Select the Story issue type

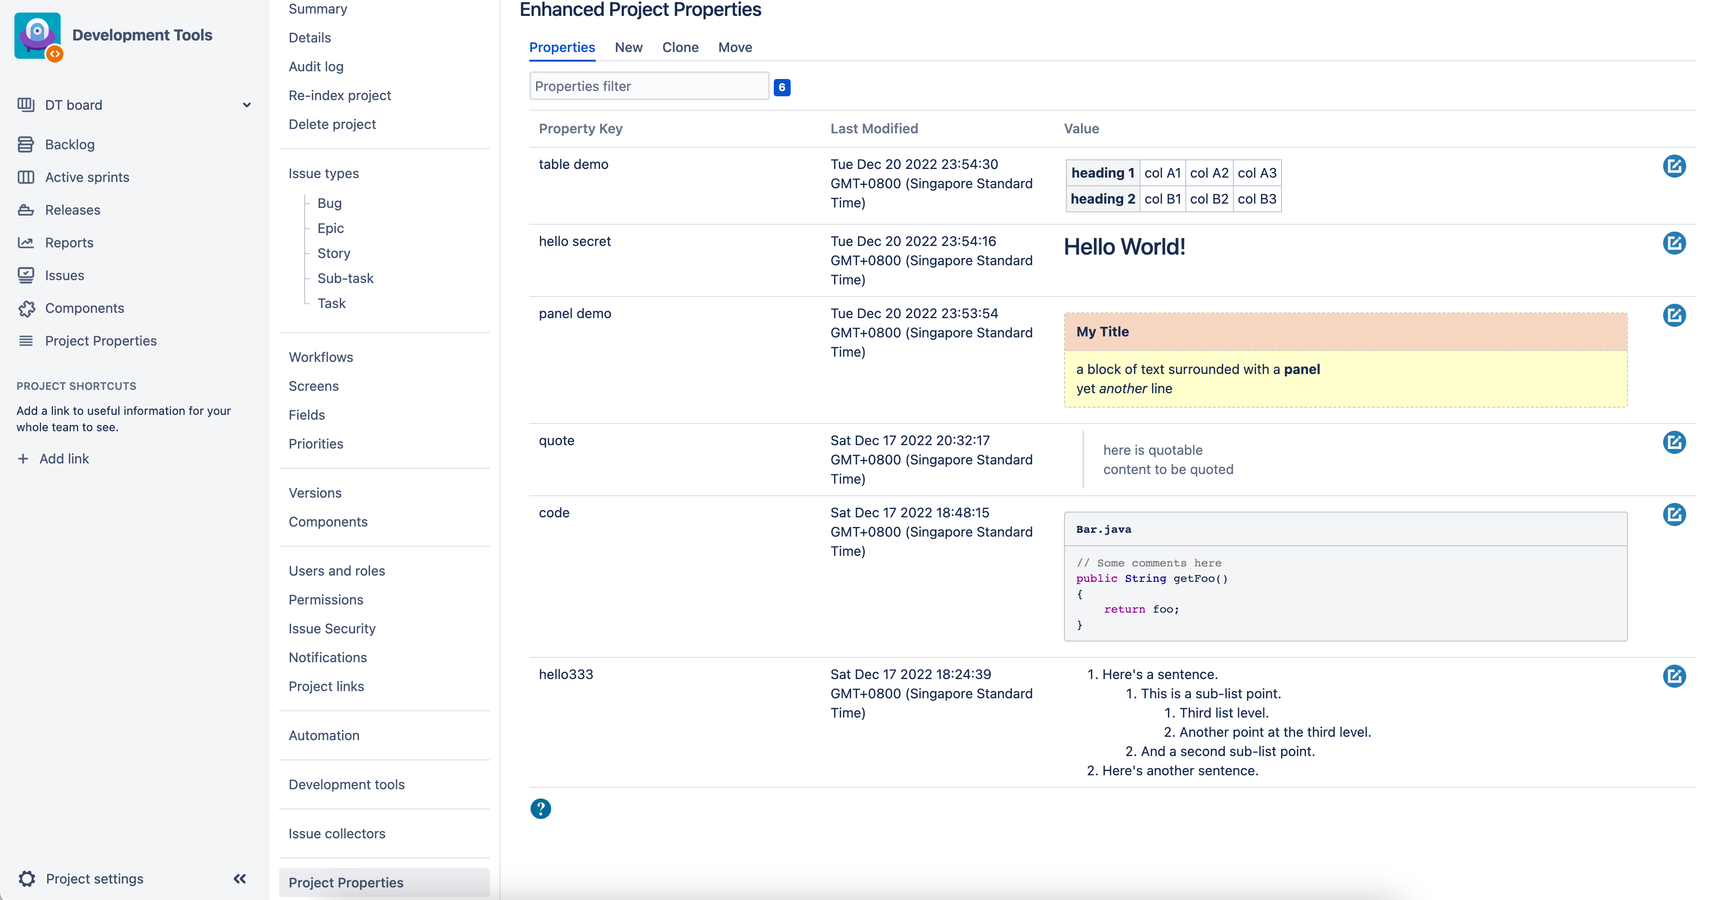click(x=334, y=253)
